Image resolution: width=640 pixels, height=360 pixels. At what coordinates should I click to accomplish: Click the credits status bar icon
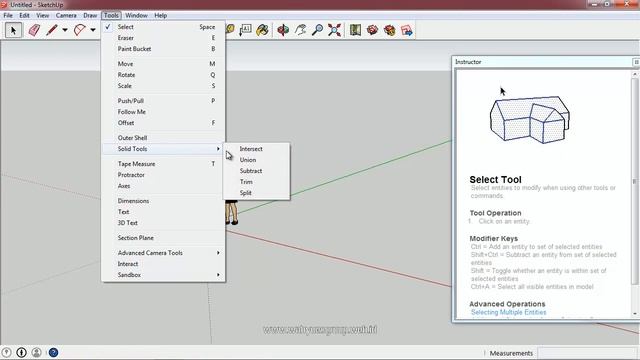coord(22,352)
